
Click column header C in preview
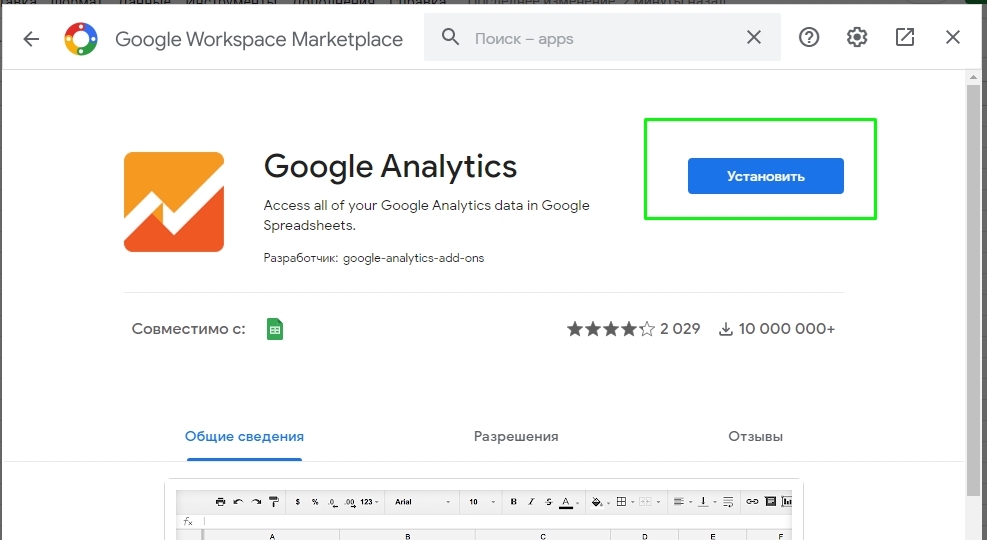543,536
